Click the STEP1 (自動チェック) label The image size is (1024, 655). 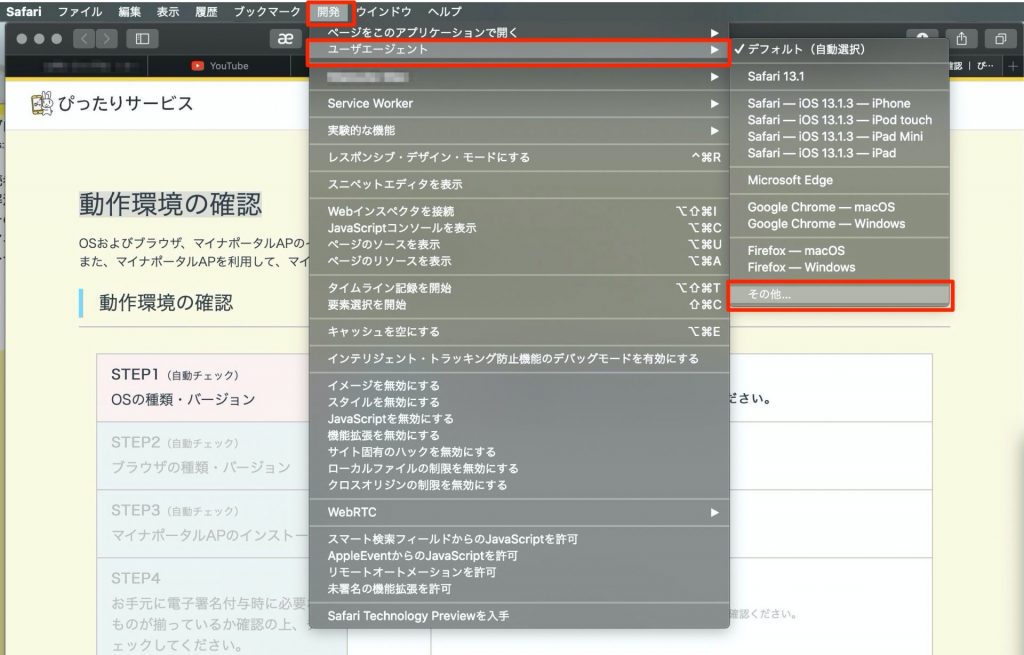175,375
